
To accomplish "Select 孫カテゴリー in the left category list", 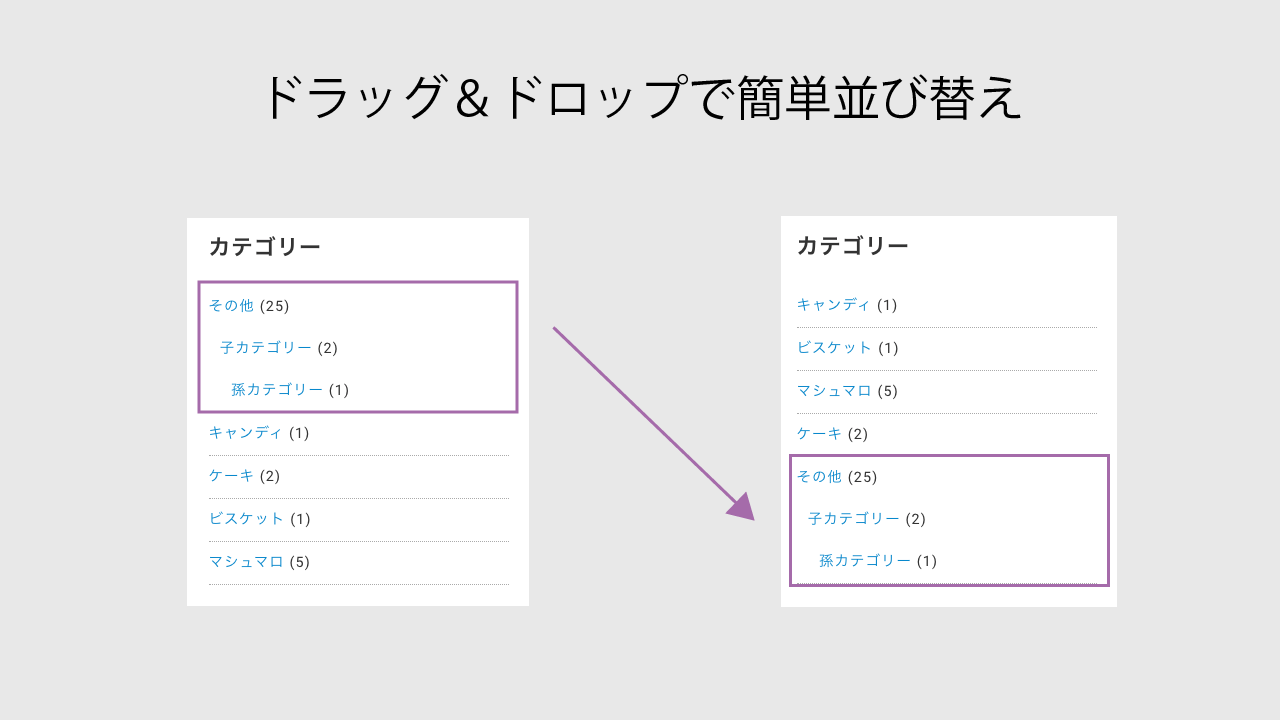I will tap(277, 390).
